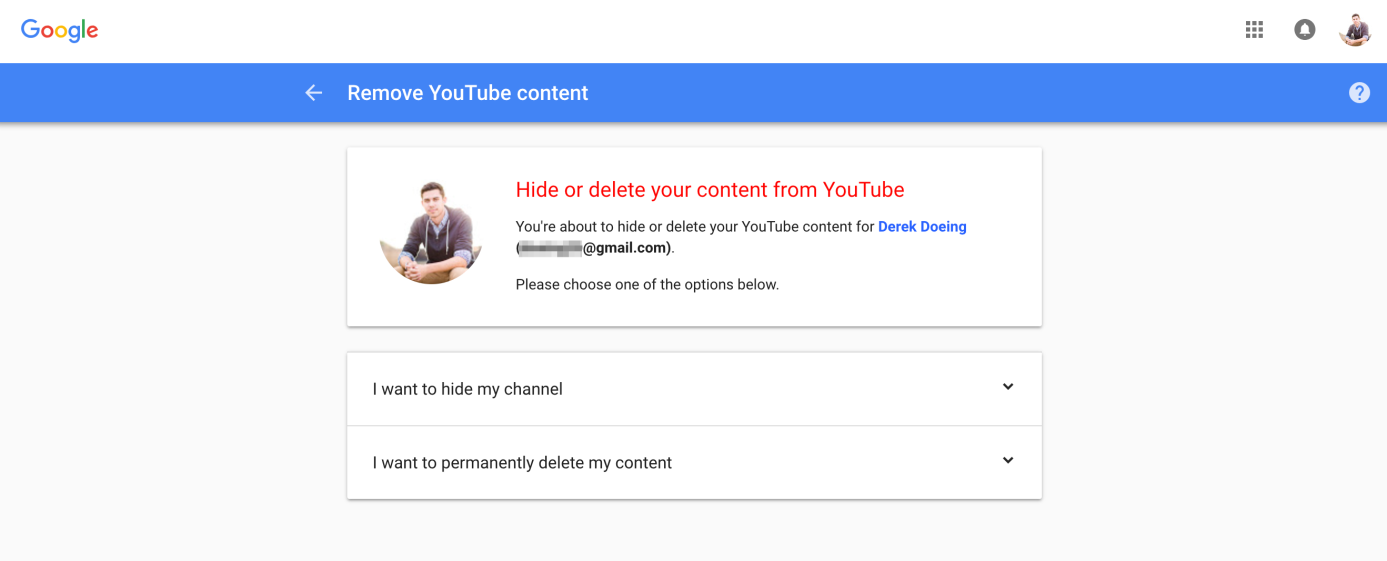This screenshot has height=561, width=1387.
Task: Select "I want to hide my channel" text
Action: [x=468, y=389]
